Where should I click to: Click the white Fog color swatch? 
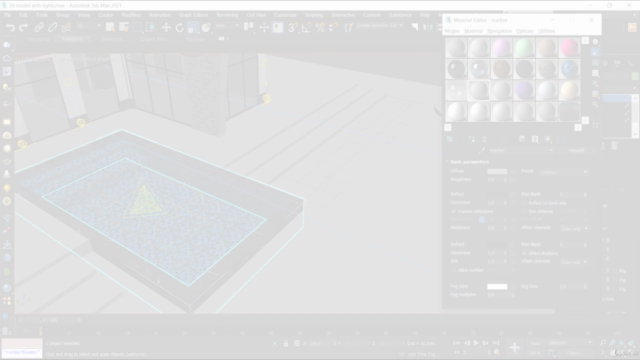(497, 287)
